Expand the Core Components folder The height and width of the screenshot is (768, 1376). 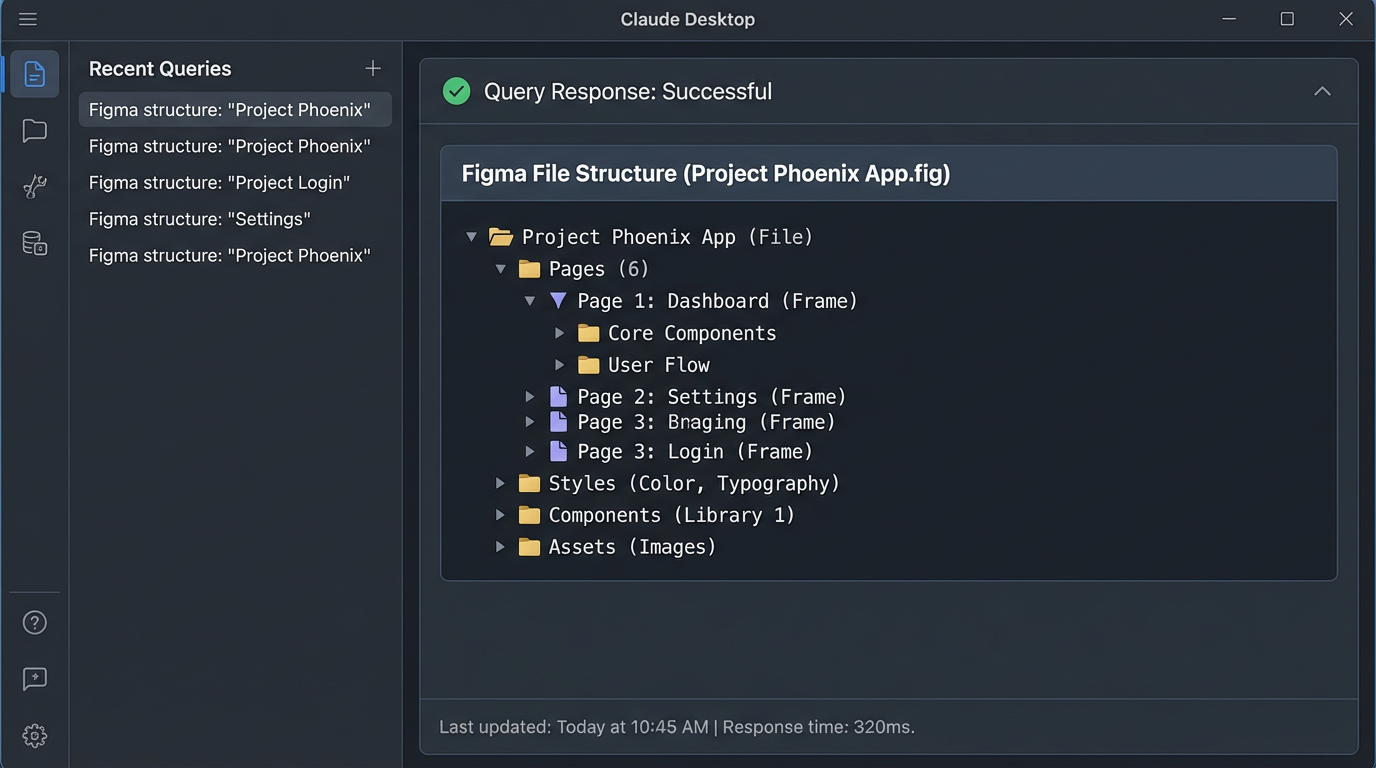(559, 332)
